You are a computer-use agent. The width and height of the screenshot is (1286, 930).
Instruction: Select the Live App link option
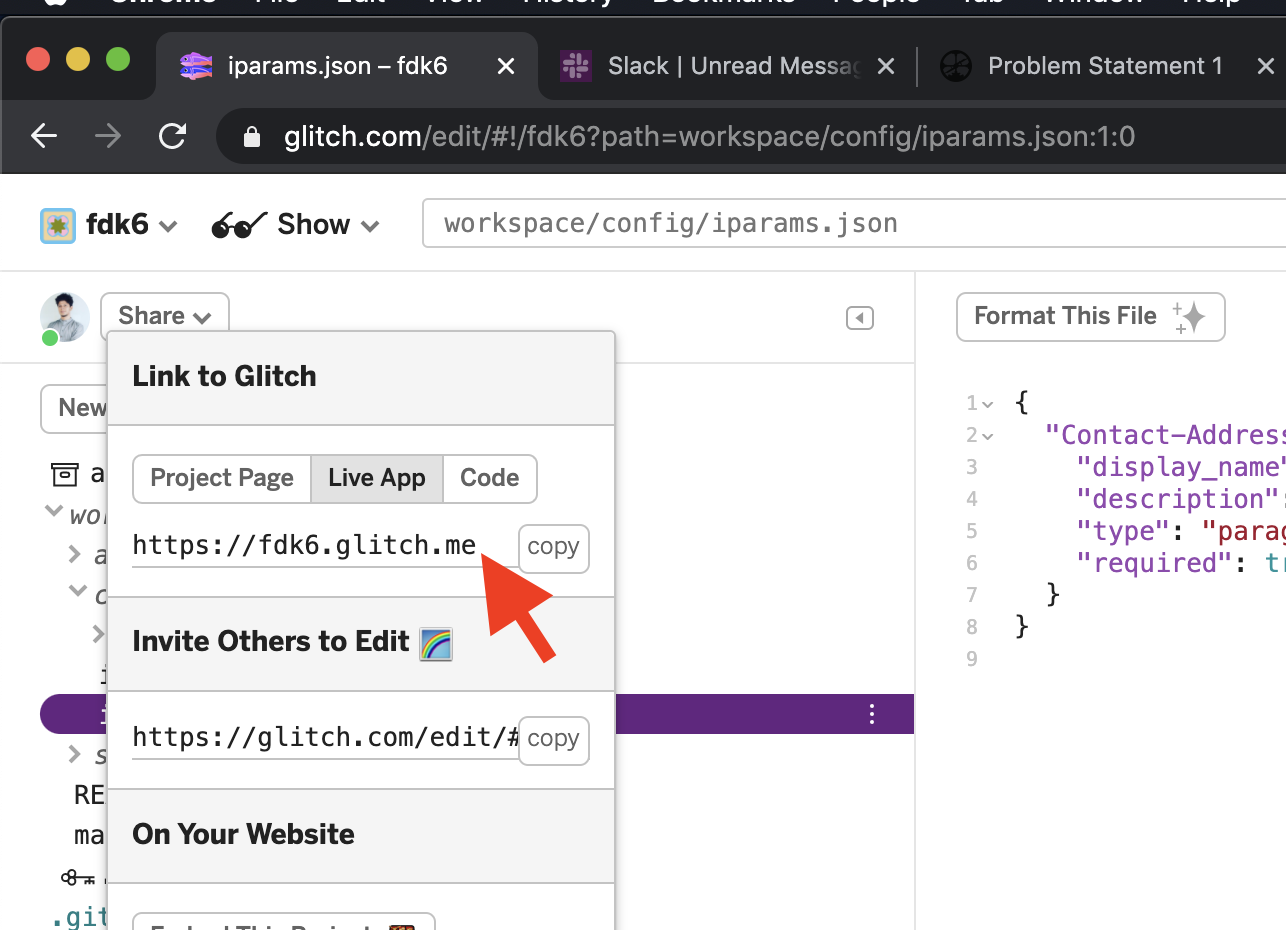pos(377,478)
